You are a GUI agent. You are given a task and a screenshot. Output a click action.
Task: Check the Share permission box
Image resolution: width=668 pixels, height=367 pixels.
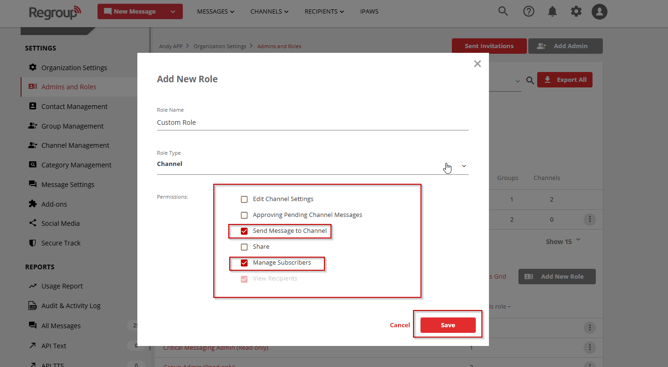click(244, 247)
